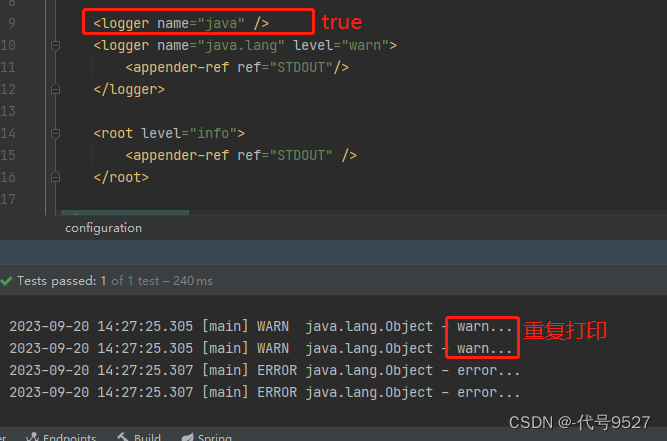667x441 pixels.
Task: Open the Build tool window tab
Action: [139, 437]
